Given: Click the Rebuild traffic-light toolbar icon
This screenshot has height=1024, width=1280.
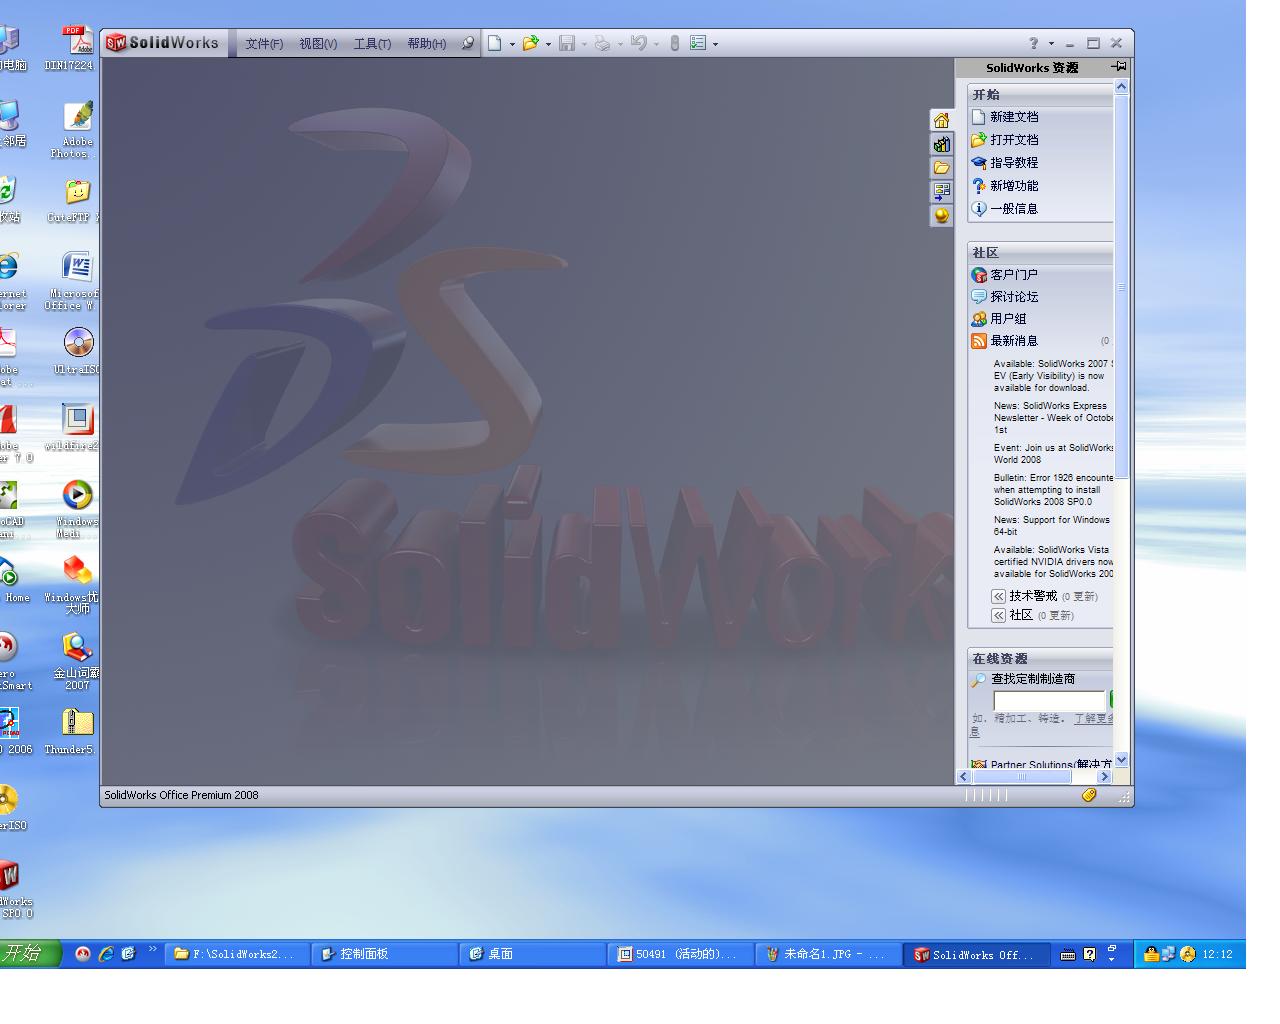Looking at the screenshot, I should pos(675,43).
